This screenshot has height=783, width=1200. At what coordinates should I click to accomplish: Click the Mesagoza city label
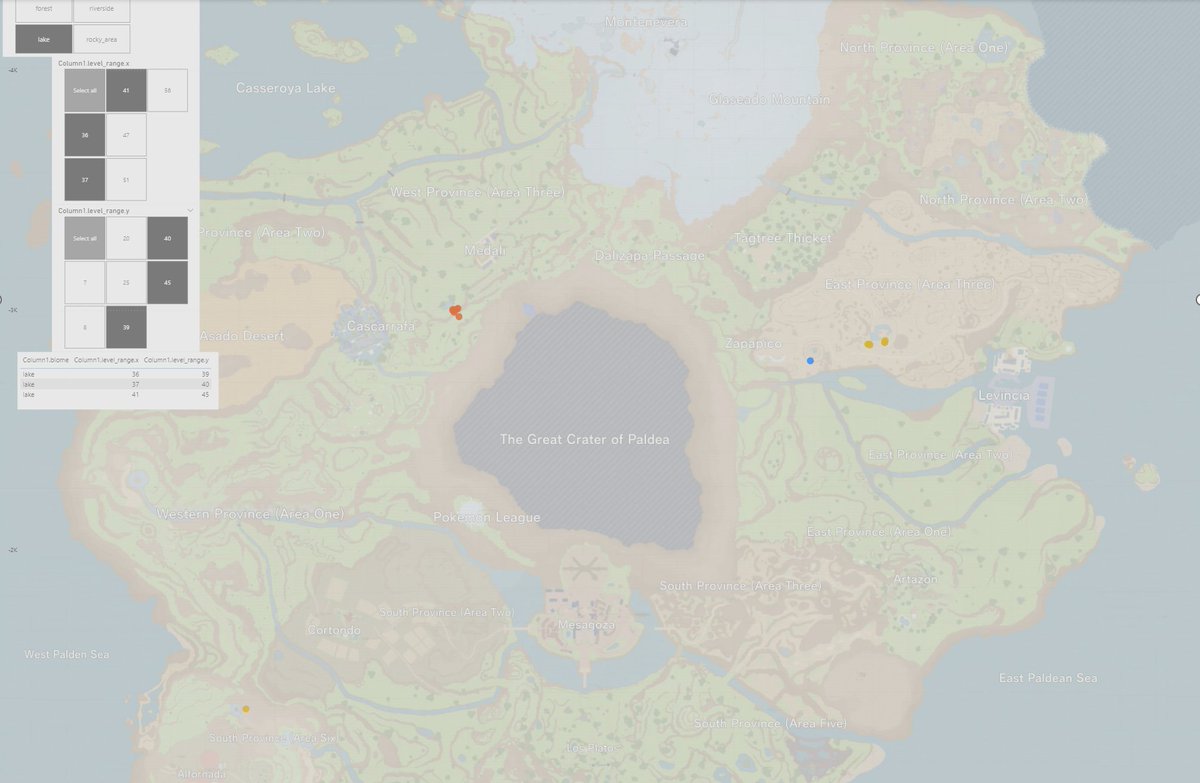pyautogui.click(x=586, y=624)
